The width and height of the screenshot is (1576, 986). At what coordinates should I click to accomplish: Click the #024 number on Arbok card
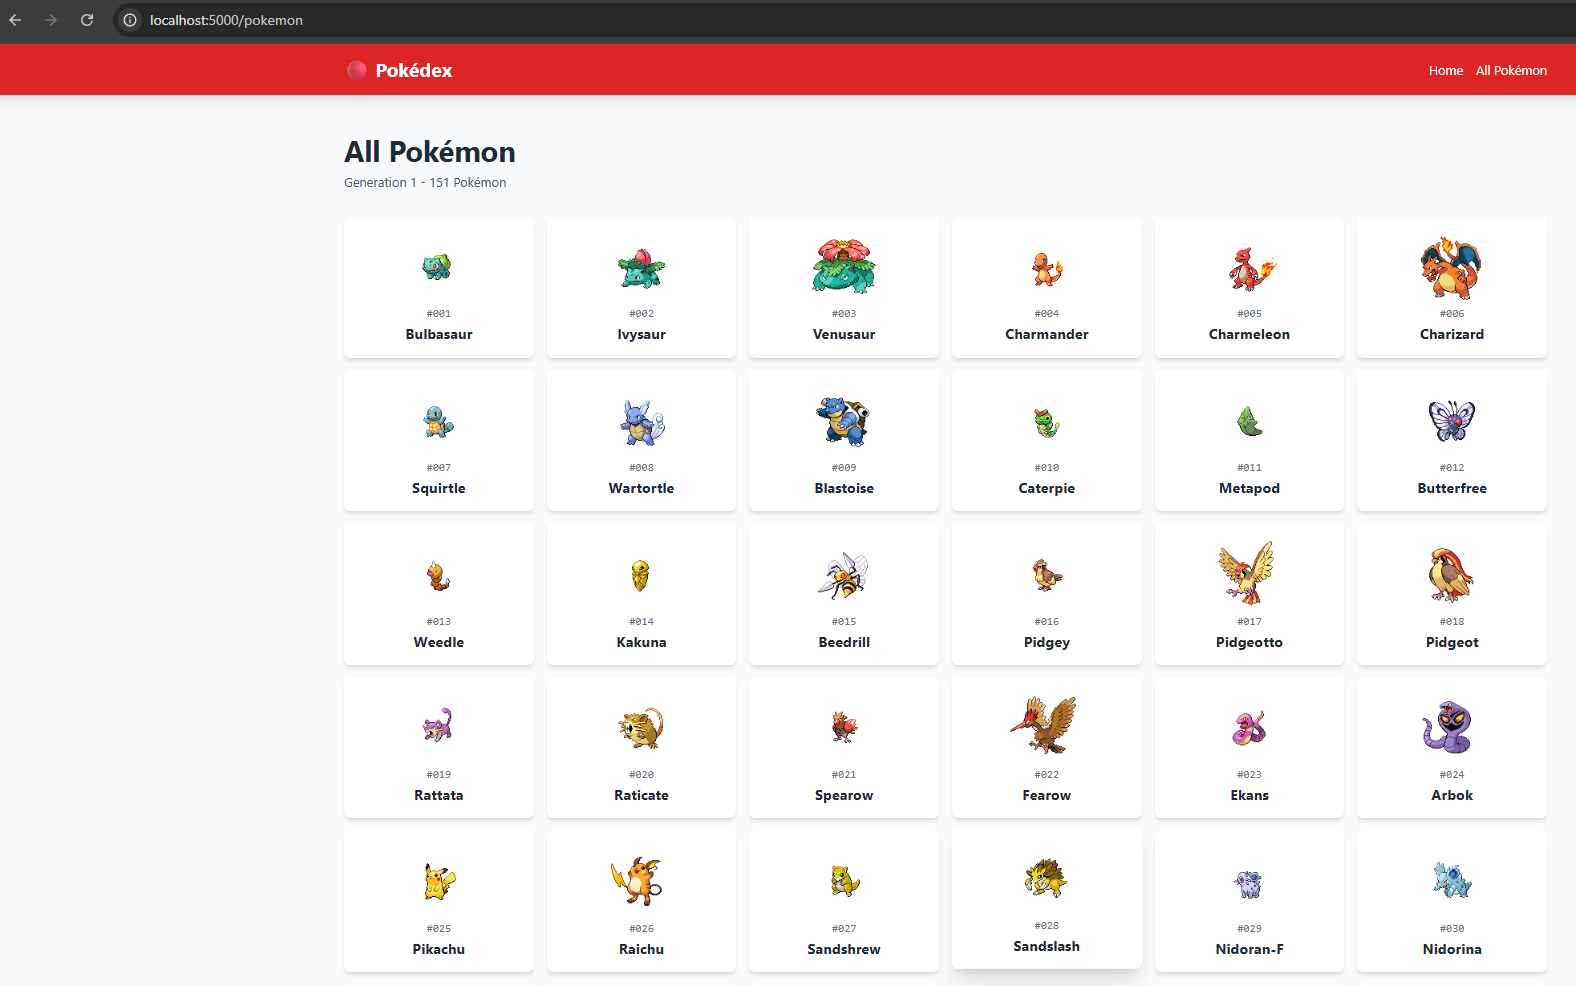click(x=1452, y=774)
